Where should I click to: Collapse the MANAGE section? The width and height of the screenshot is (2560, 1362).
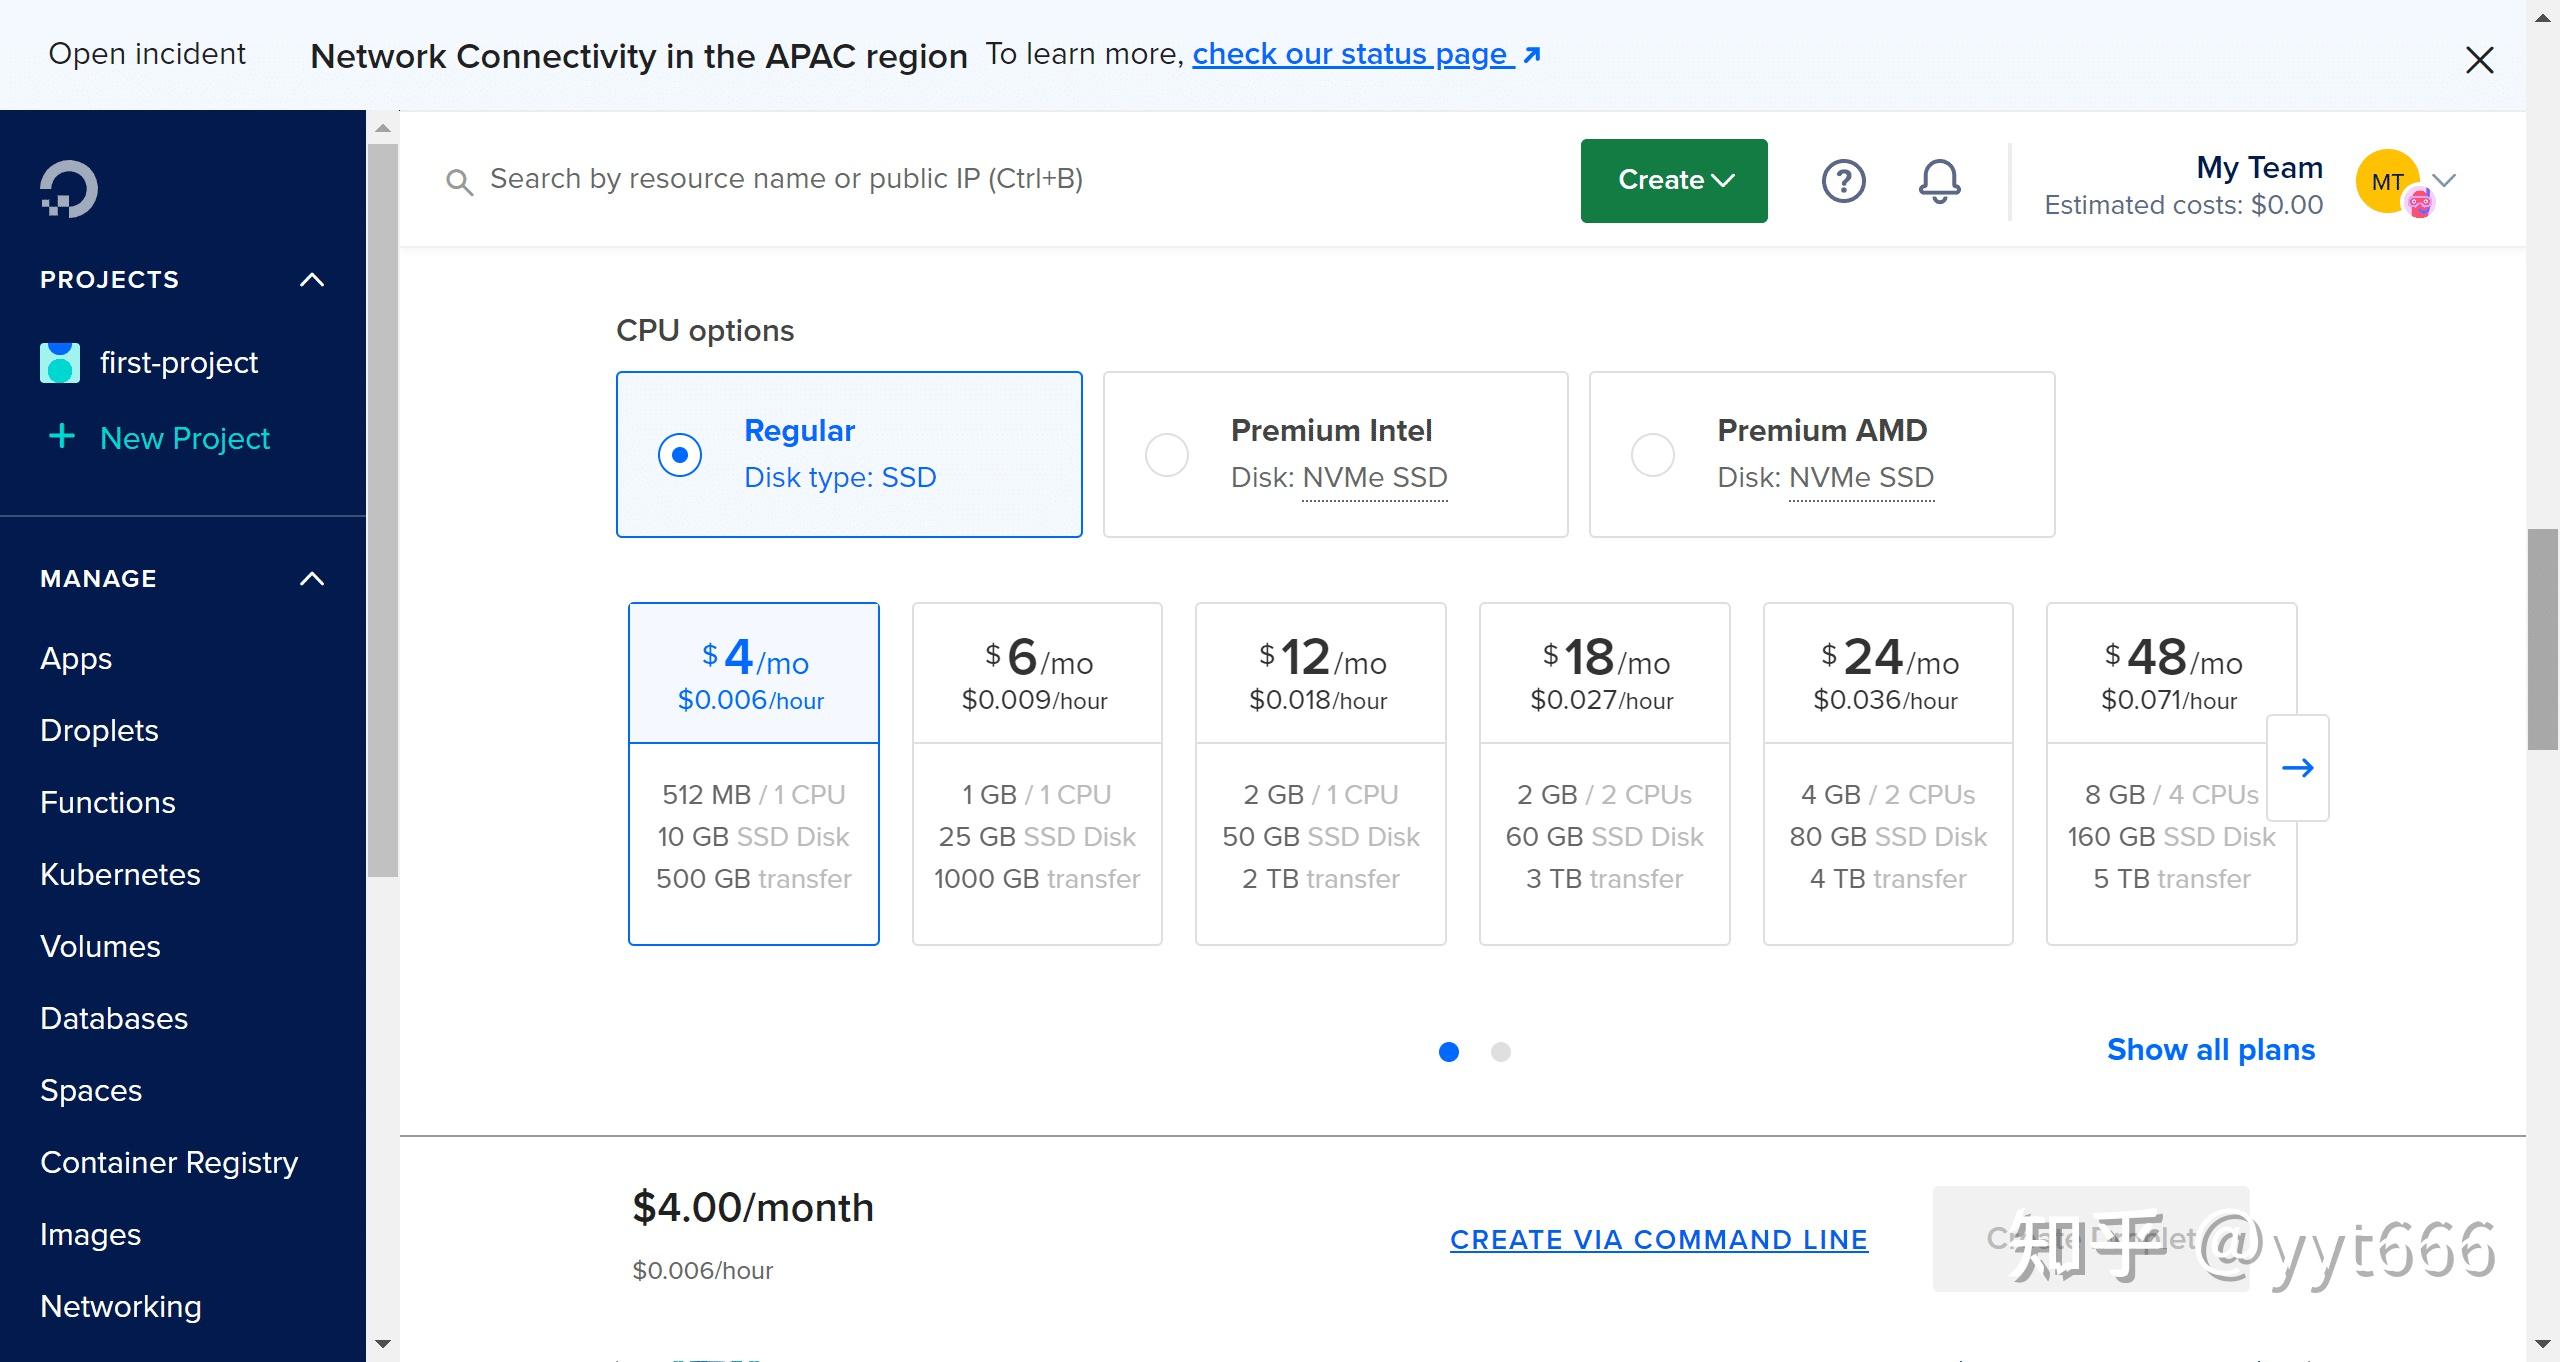[311, 578]
